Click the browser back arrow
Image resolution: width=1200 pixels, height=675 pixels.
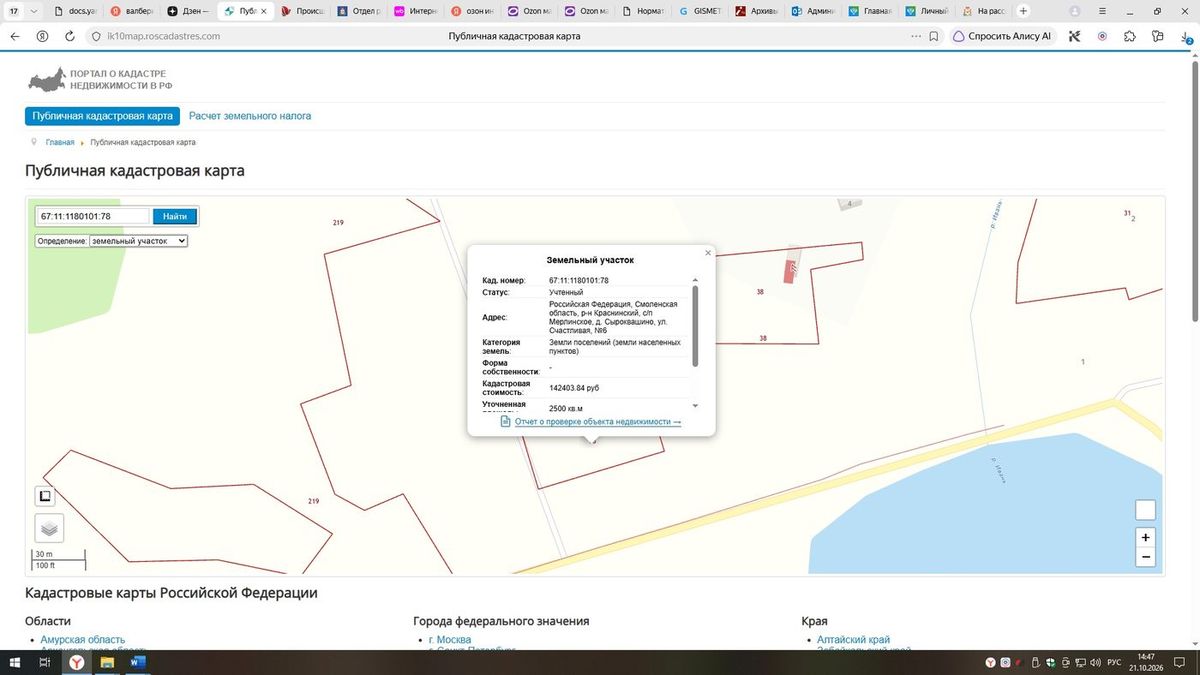point(15,36)
